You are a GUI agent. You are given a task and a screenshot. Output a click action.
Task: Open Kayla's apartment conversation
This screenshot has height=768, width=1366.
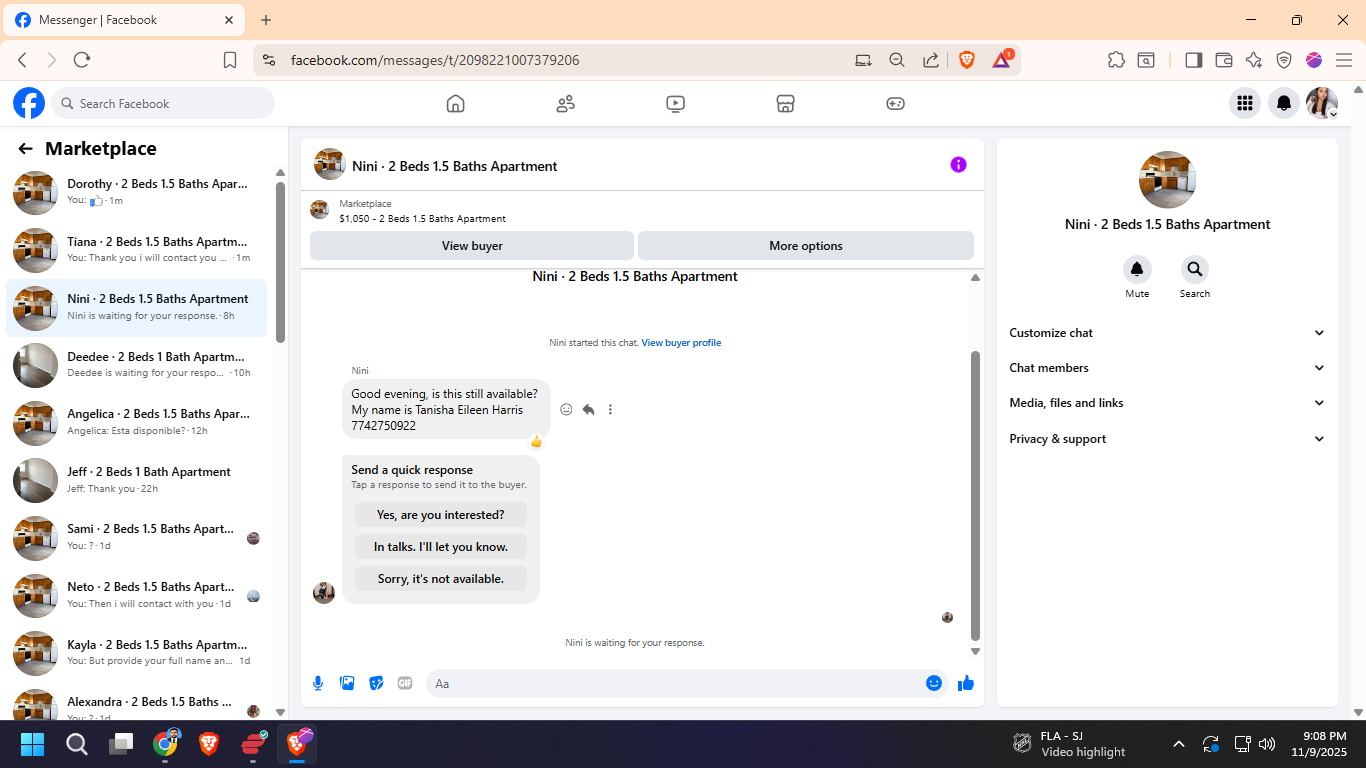137,652
